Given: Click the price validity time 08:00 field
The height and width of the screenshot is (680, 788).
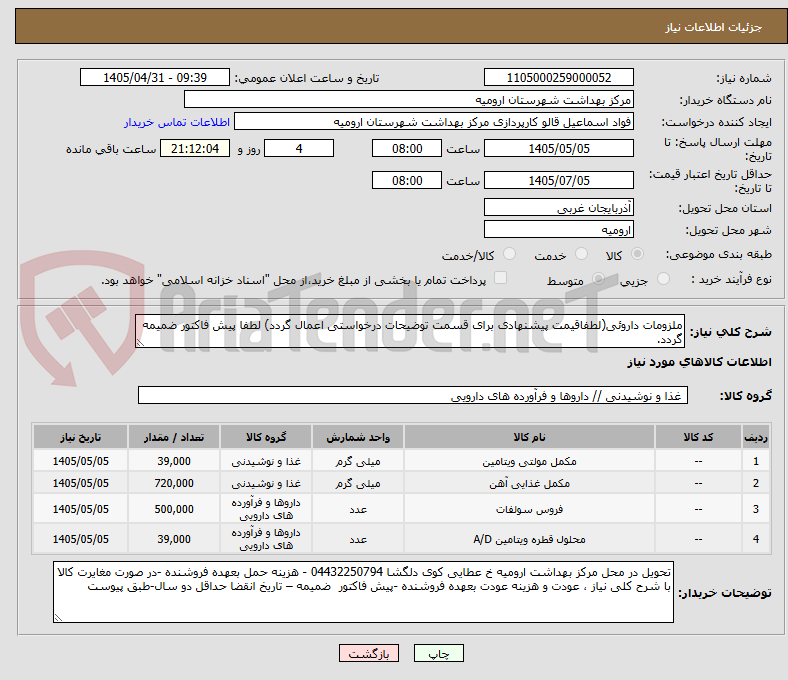Looking at the screenshot, I should pos(407,180).
